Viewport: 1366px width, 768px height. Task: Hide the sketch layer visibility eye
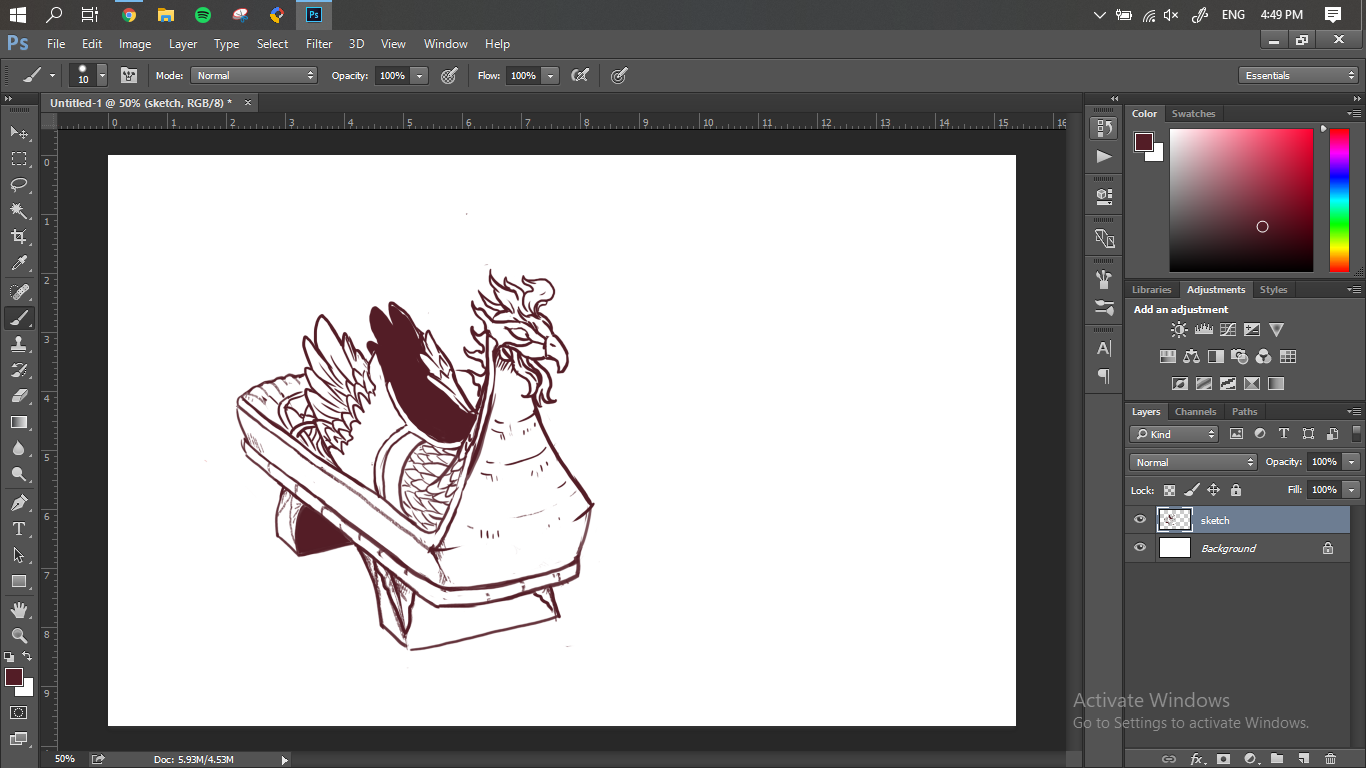pyautogui.click(x=1140, y=520)
